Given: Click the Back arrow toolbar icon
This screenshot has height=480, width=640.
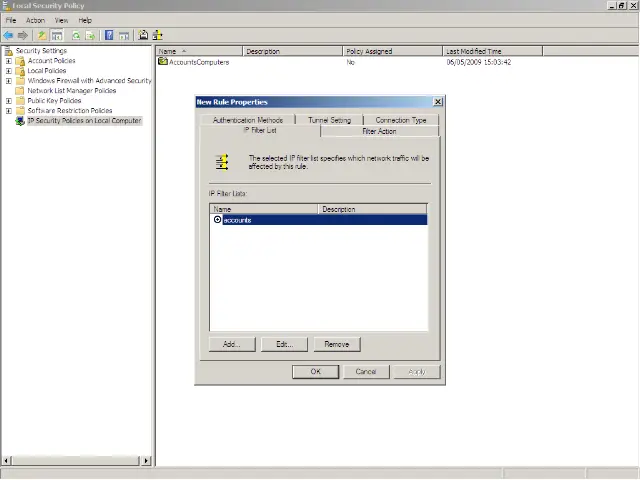Looking at the screenshot, I should click(x=9, y=35).
